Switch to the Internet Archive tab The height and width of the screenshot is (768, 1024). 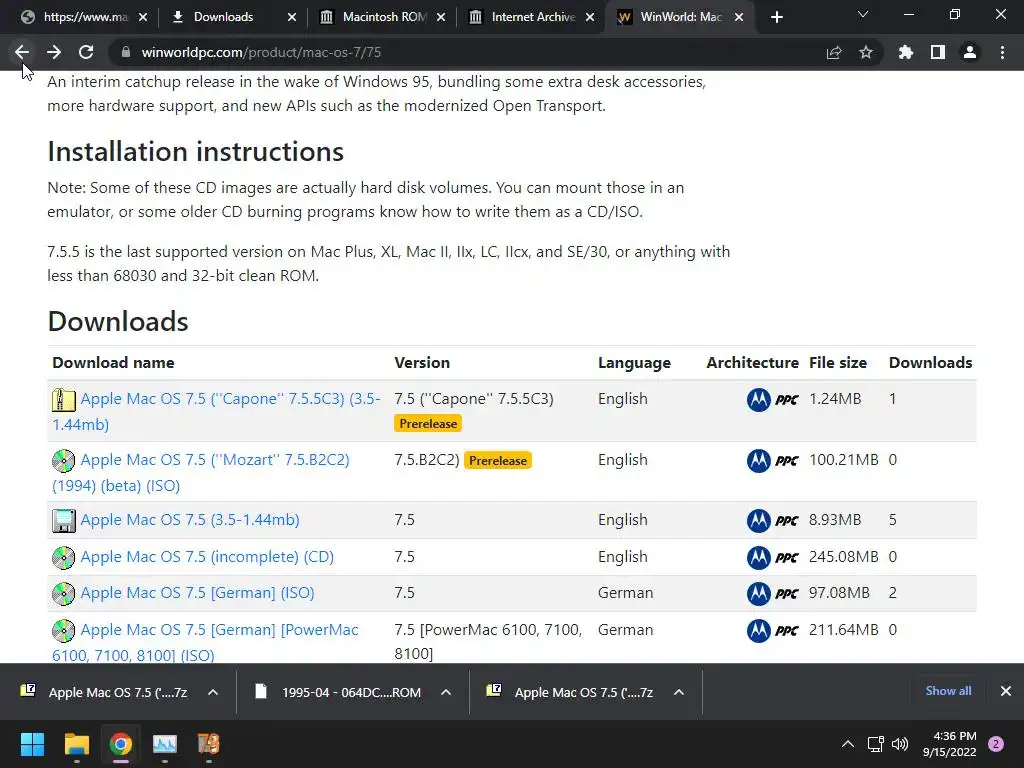click(x=531, y=17)
